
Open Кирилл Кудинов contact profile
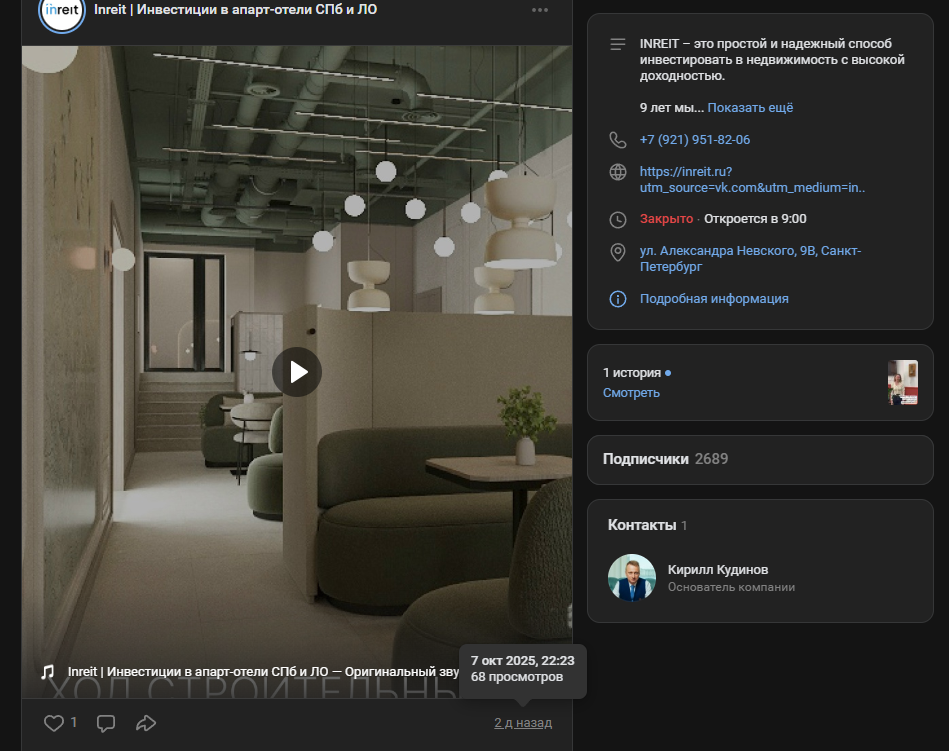click(x=717, y=570)
